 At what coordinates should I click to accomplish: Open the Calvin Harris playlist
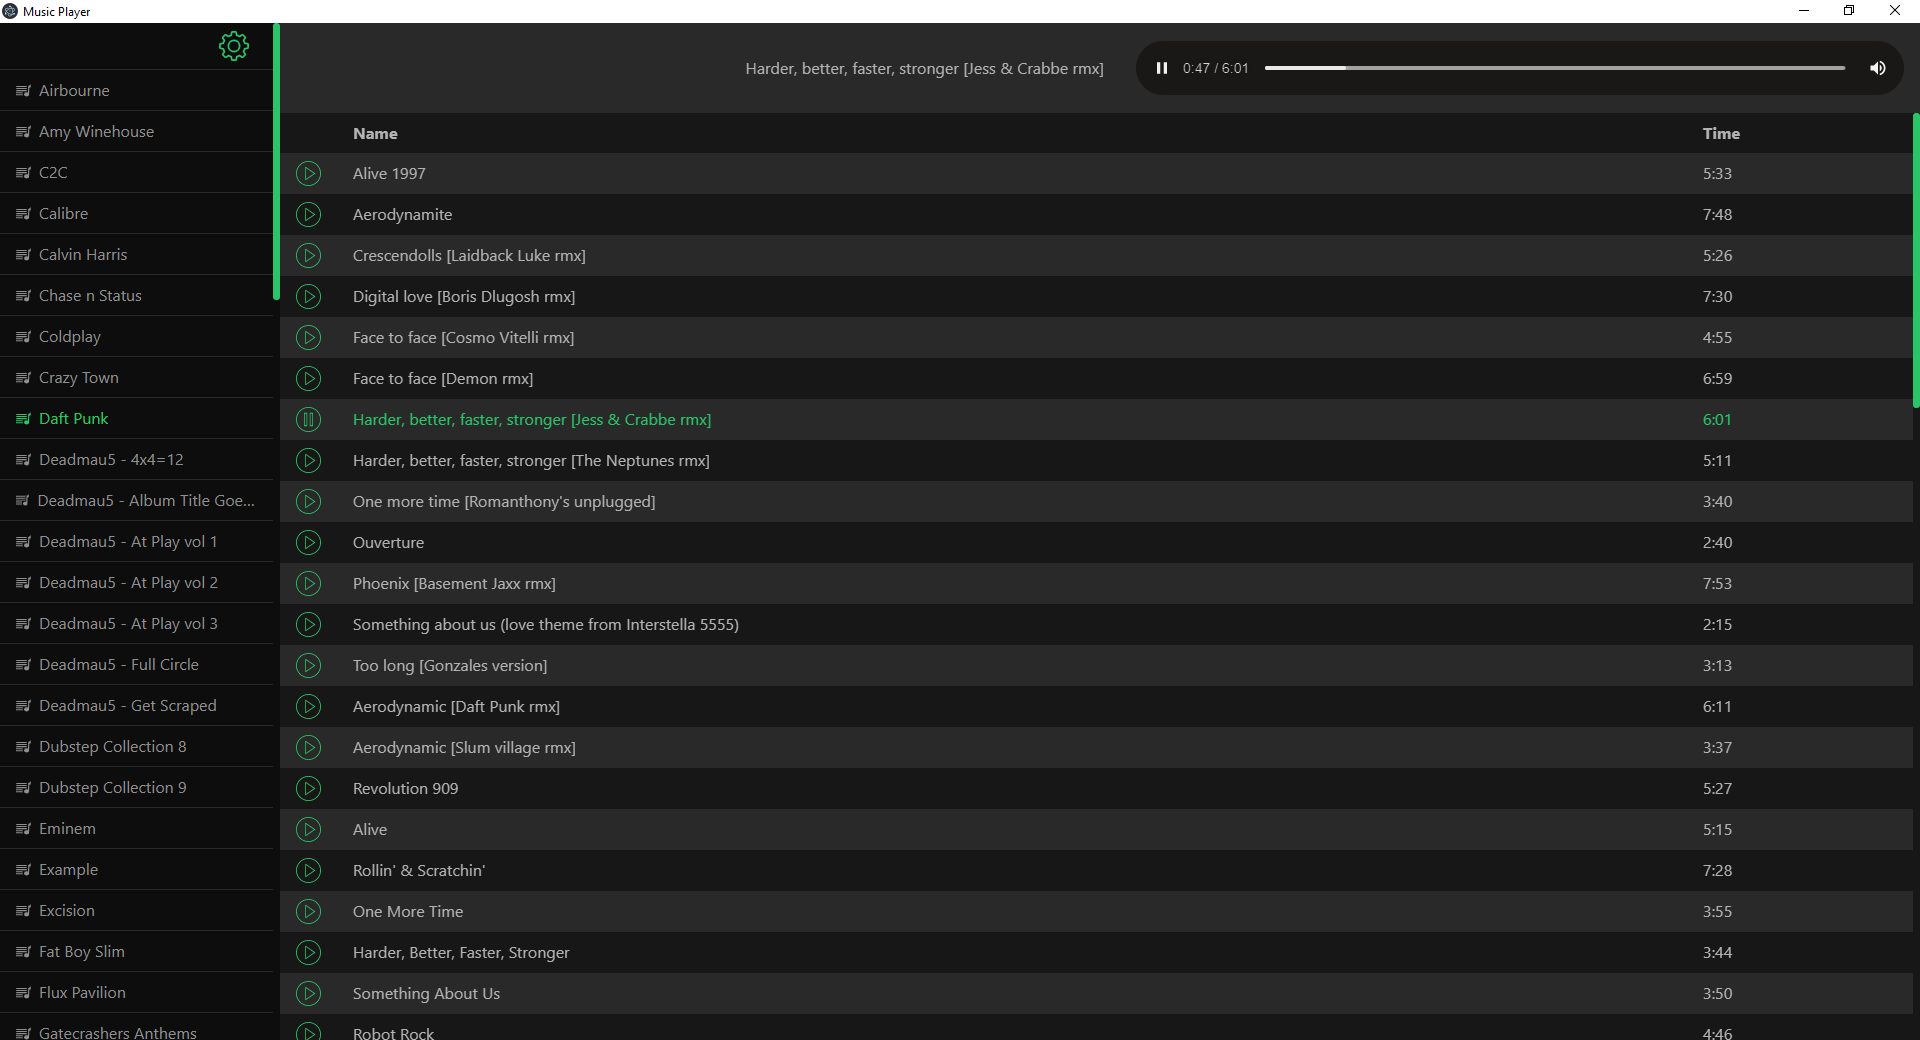136,254
